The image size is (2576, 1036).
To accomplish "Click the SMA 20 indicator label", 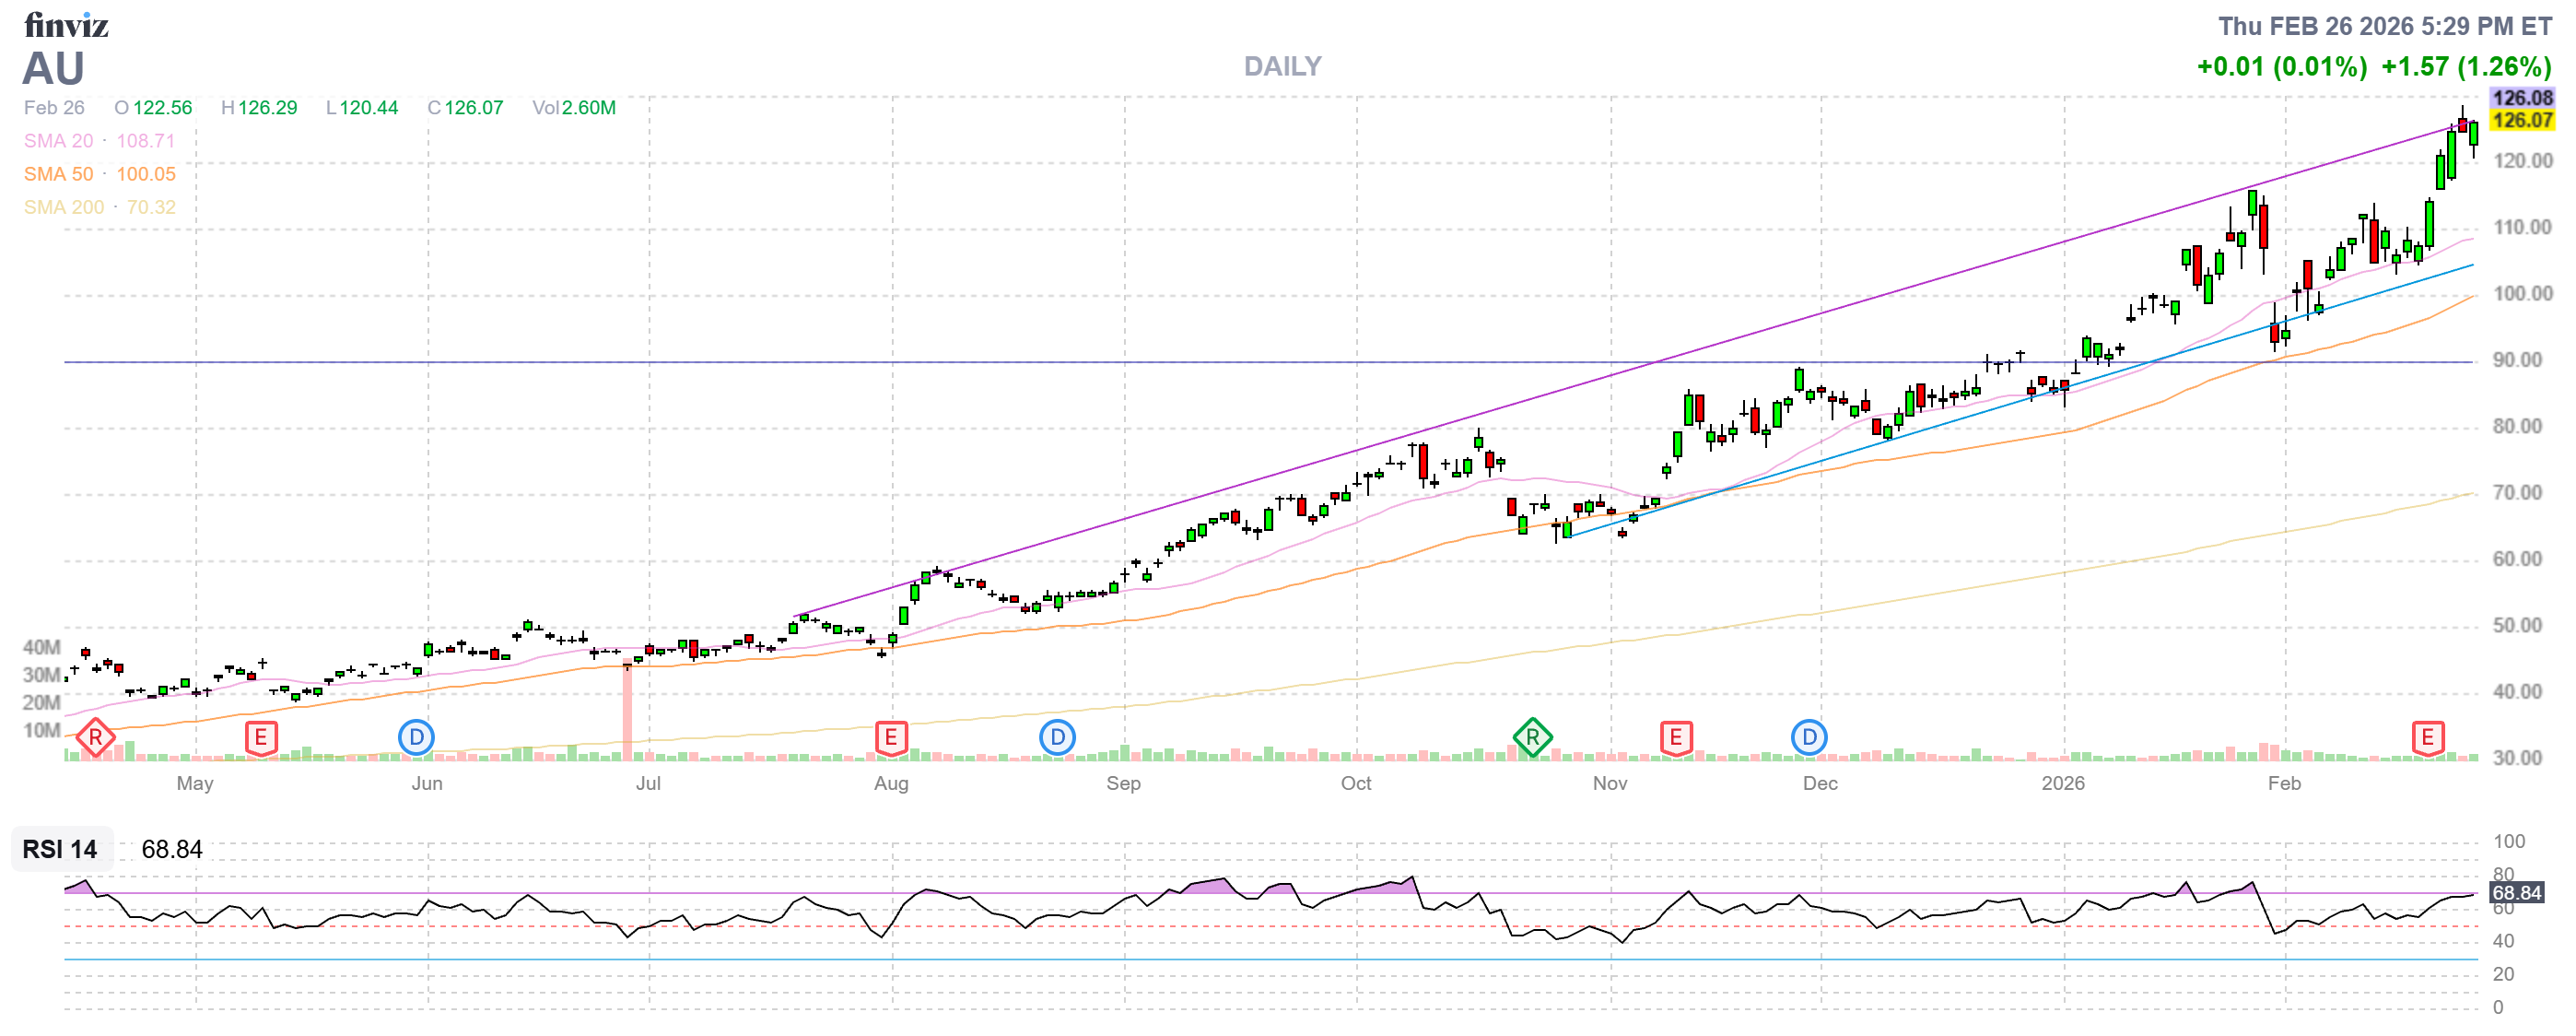I will 58,141.
